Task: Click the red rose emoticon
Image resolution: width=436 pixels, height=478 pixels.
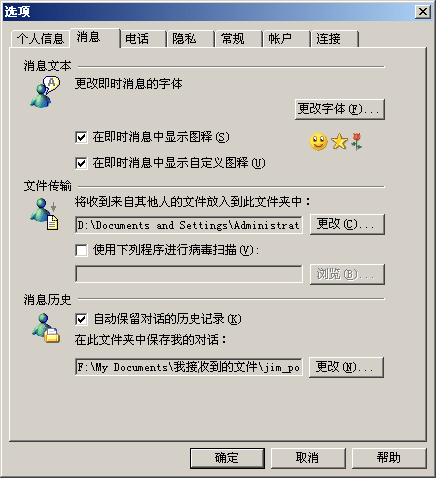Action: click(x=356, y=142)
